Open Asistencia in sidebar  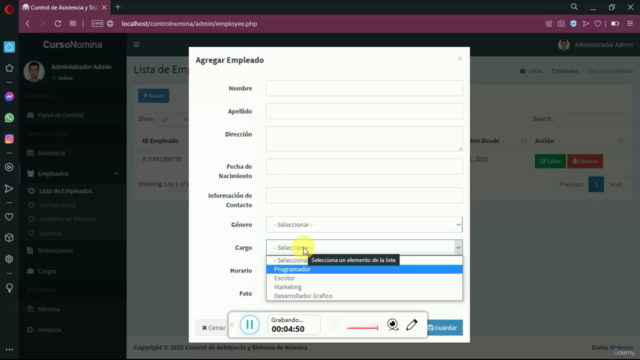pos(51,153)
